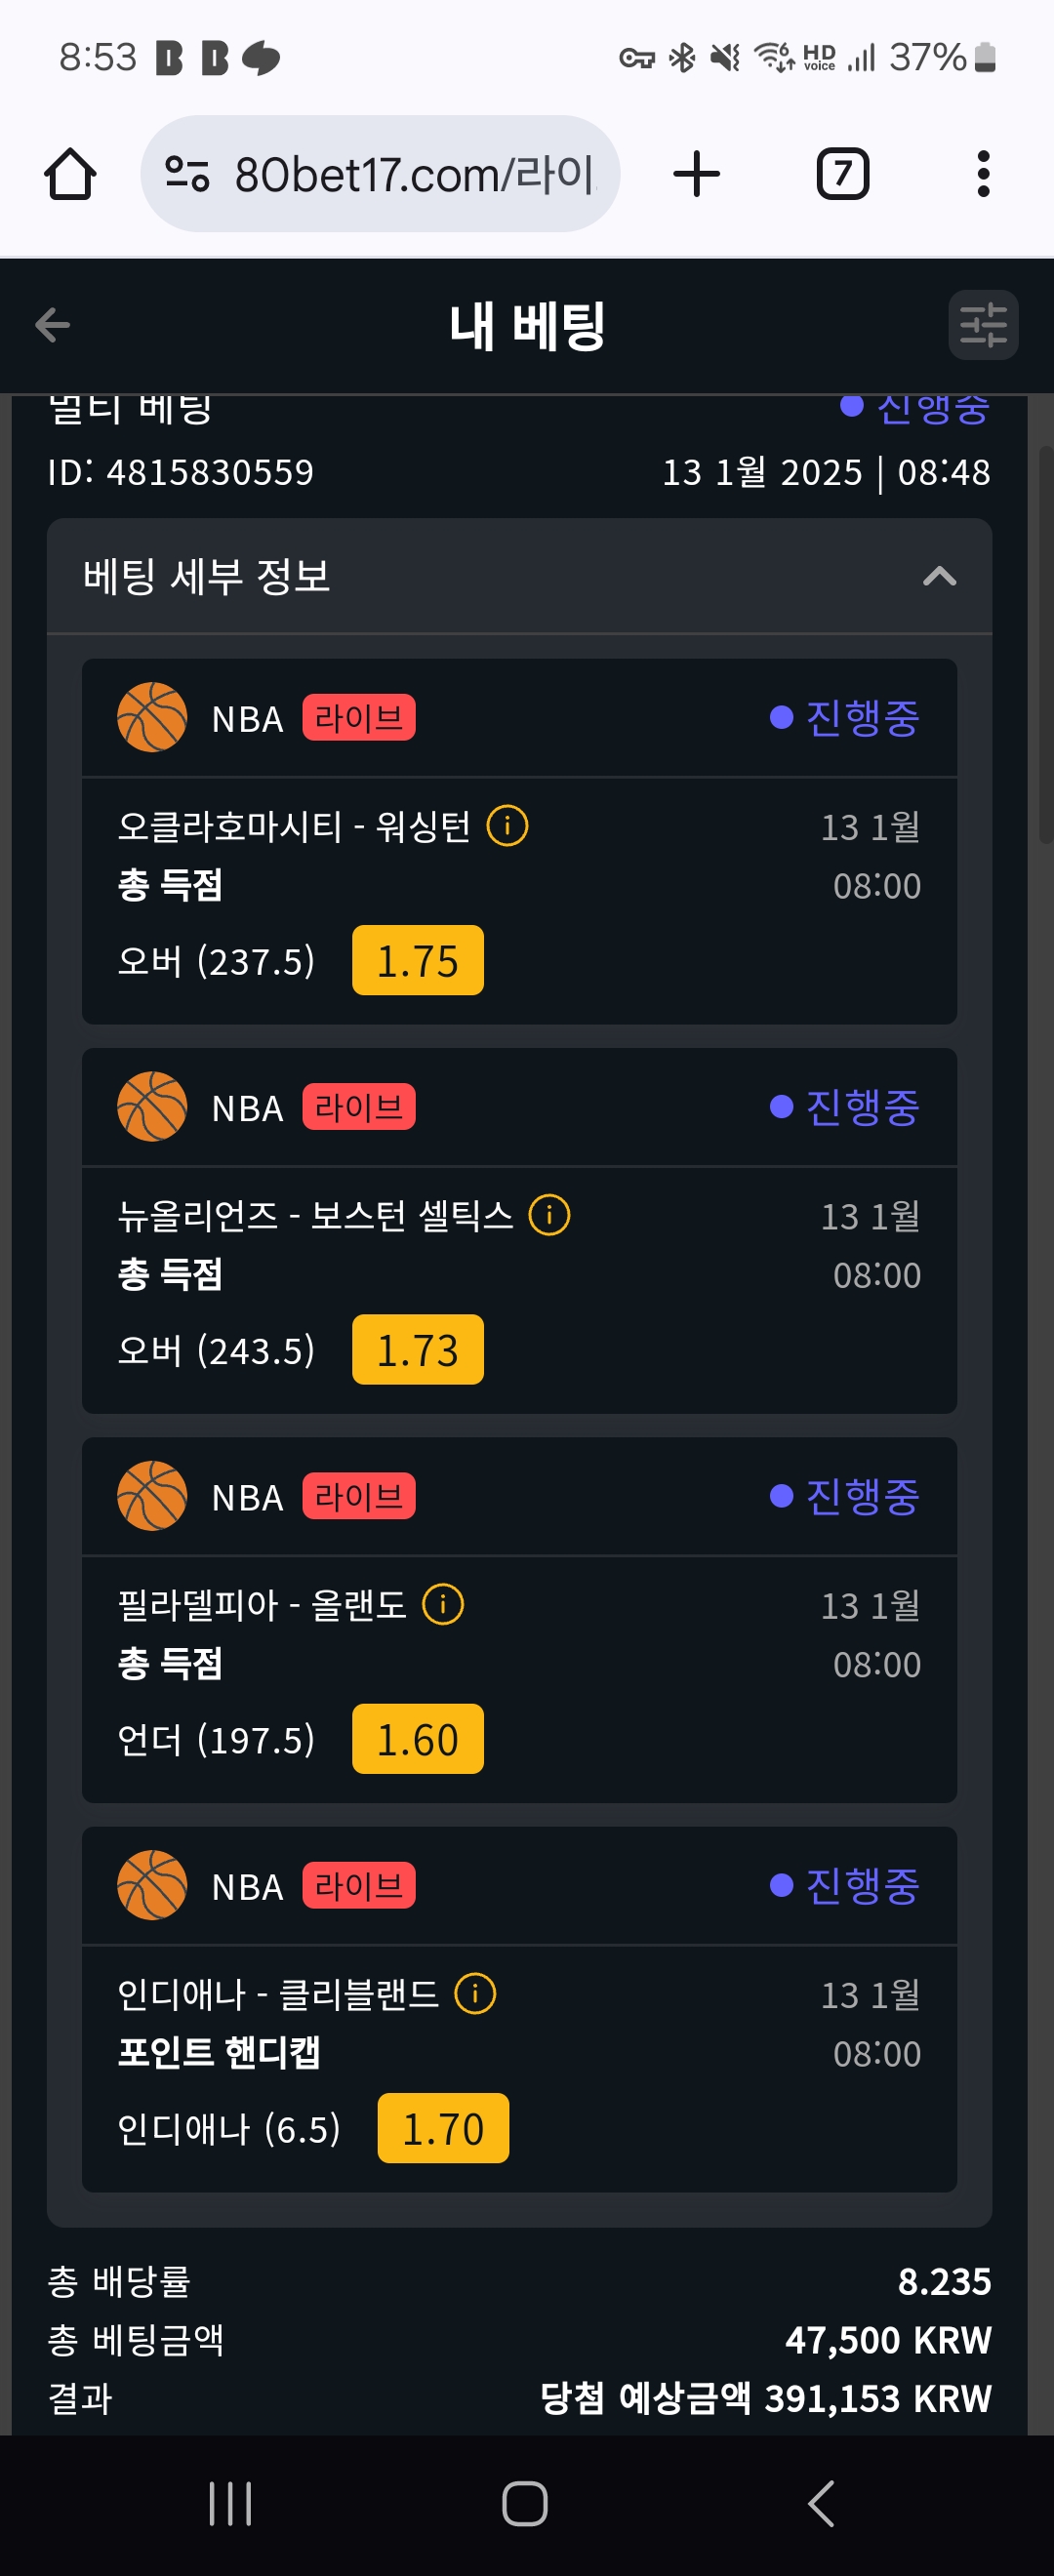Open Android recent apps button
The height and width of the screenshot is (2576, 1054).
coord(230,2504)
